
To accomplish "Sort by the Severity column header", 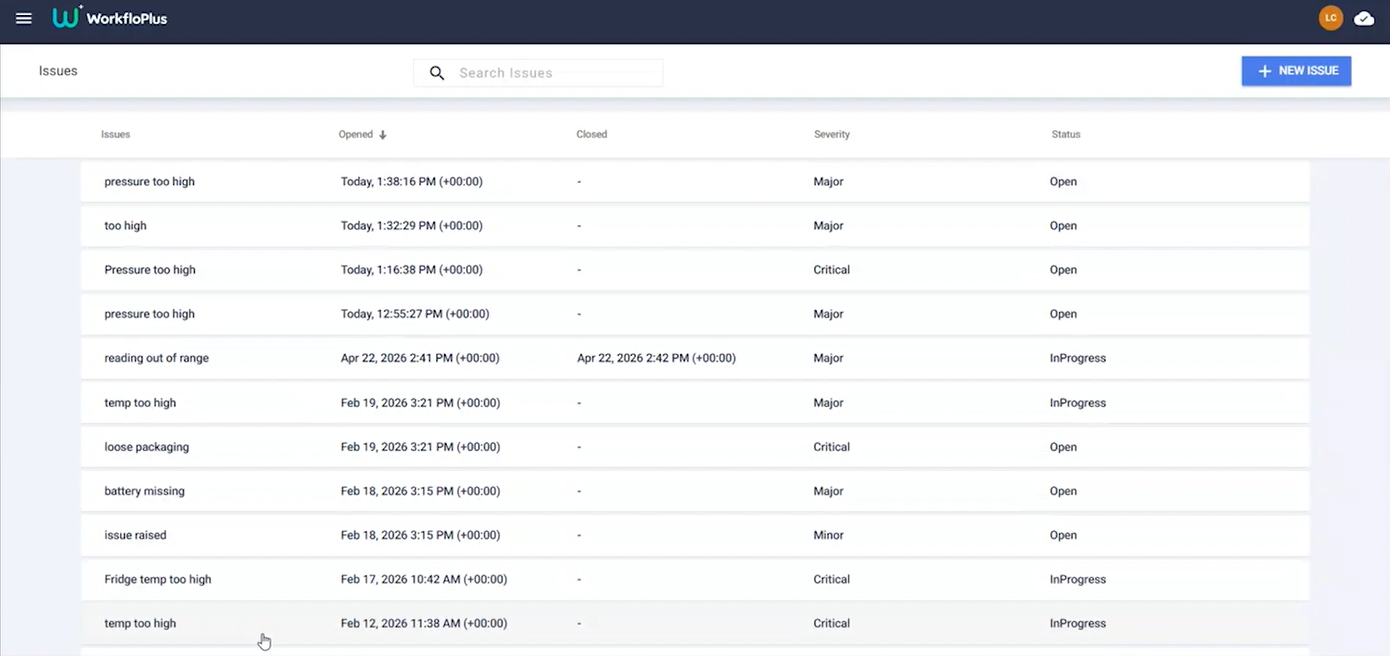I will [x=832, y=134].
